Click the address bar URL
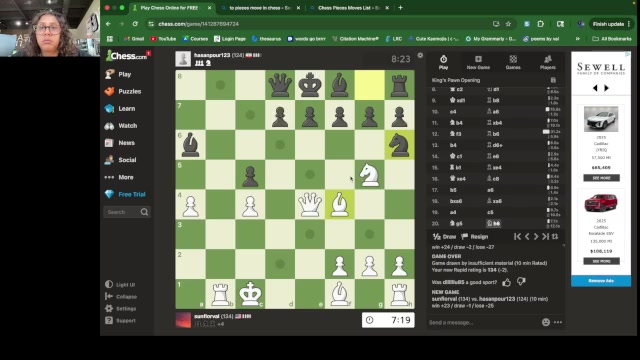This screenshot has width=640, height=360. pos(198,24)
